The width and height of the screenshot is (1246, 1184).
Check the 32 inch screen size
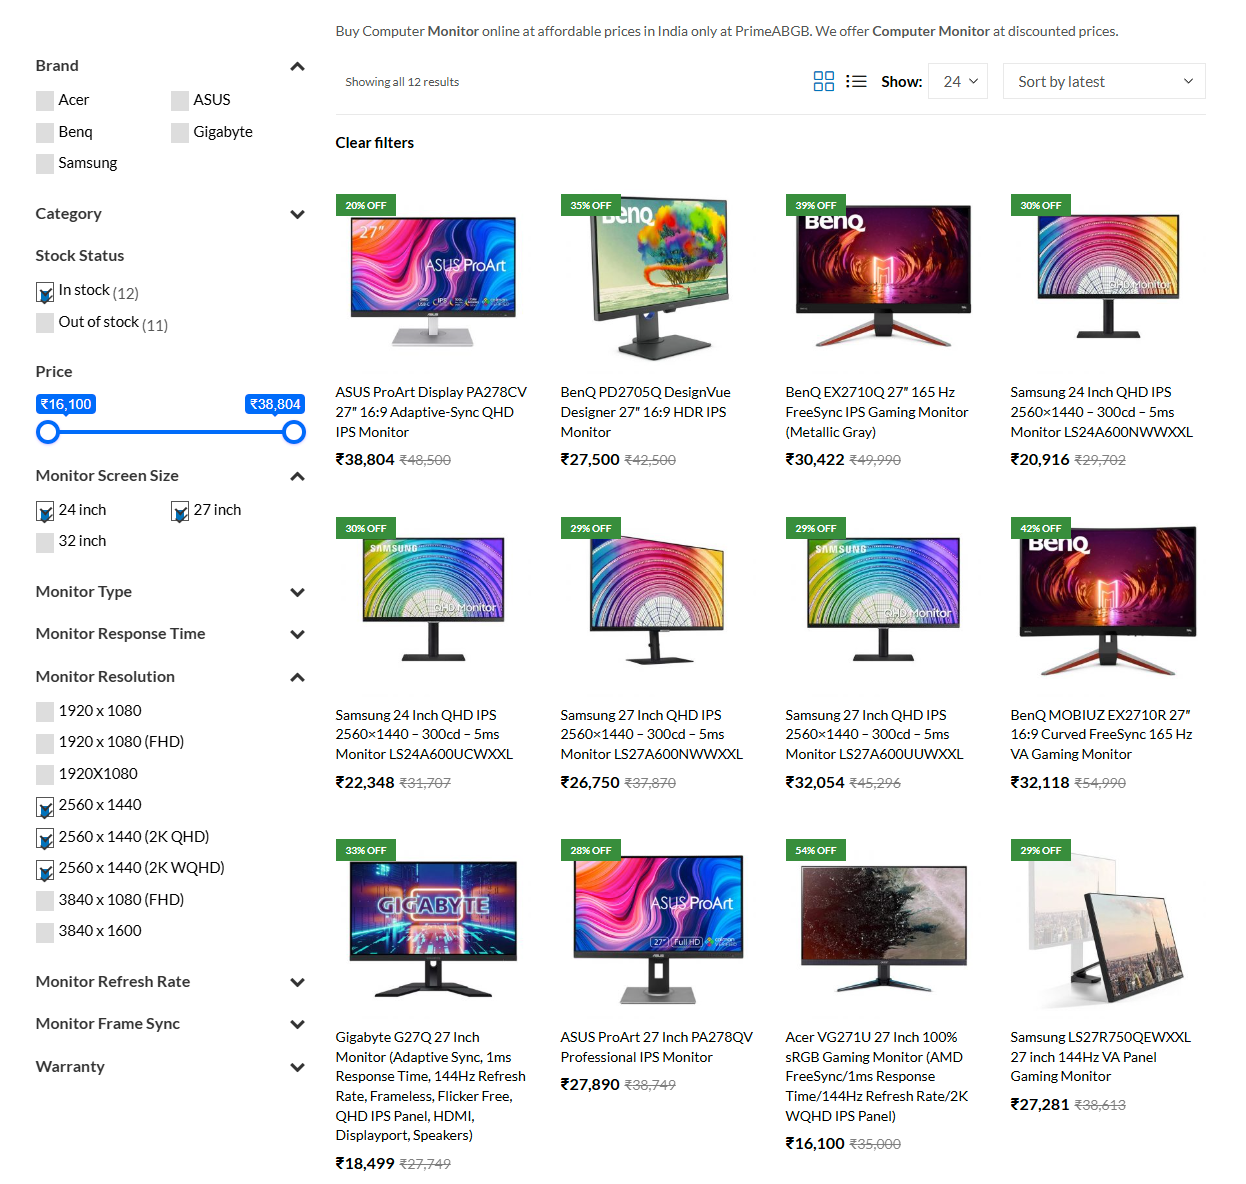coord(45,542)
